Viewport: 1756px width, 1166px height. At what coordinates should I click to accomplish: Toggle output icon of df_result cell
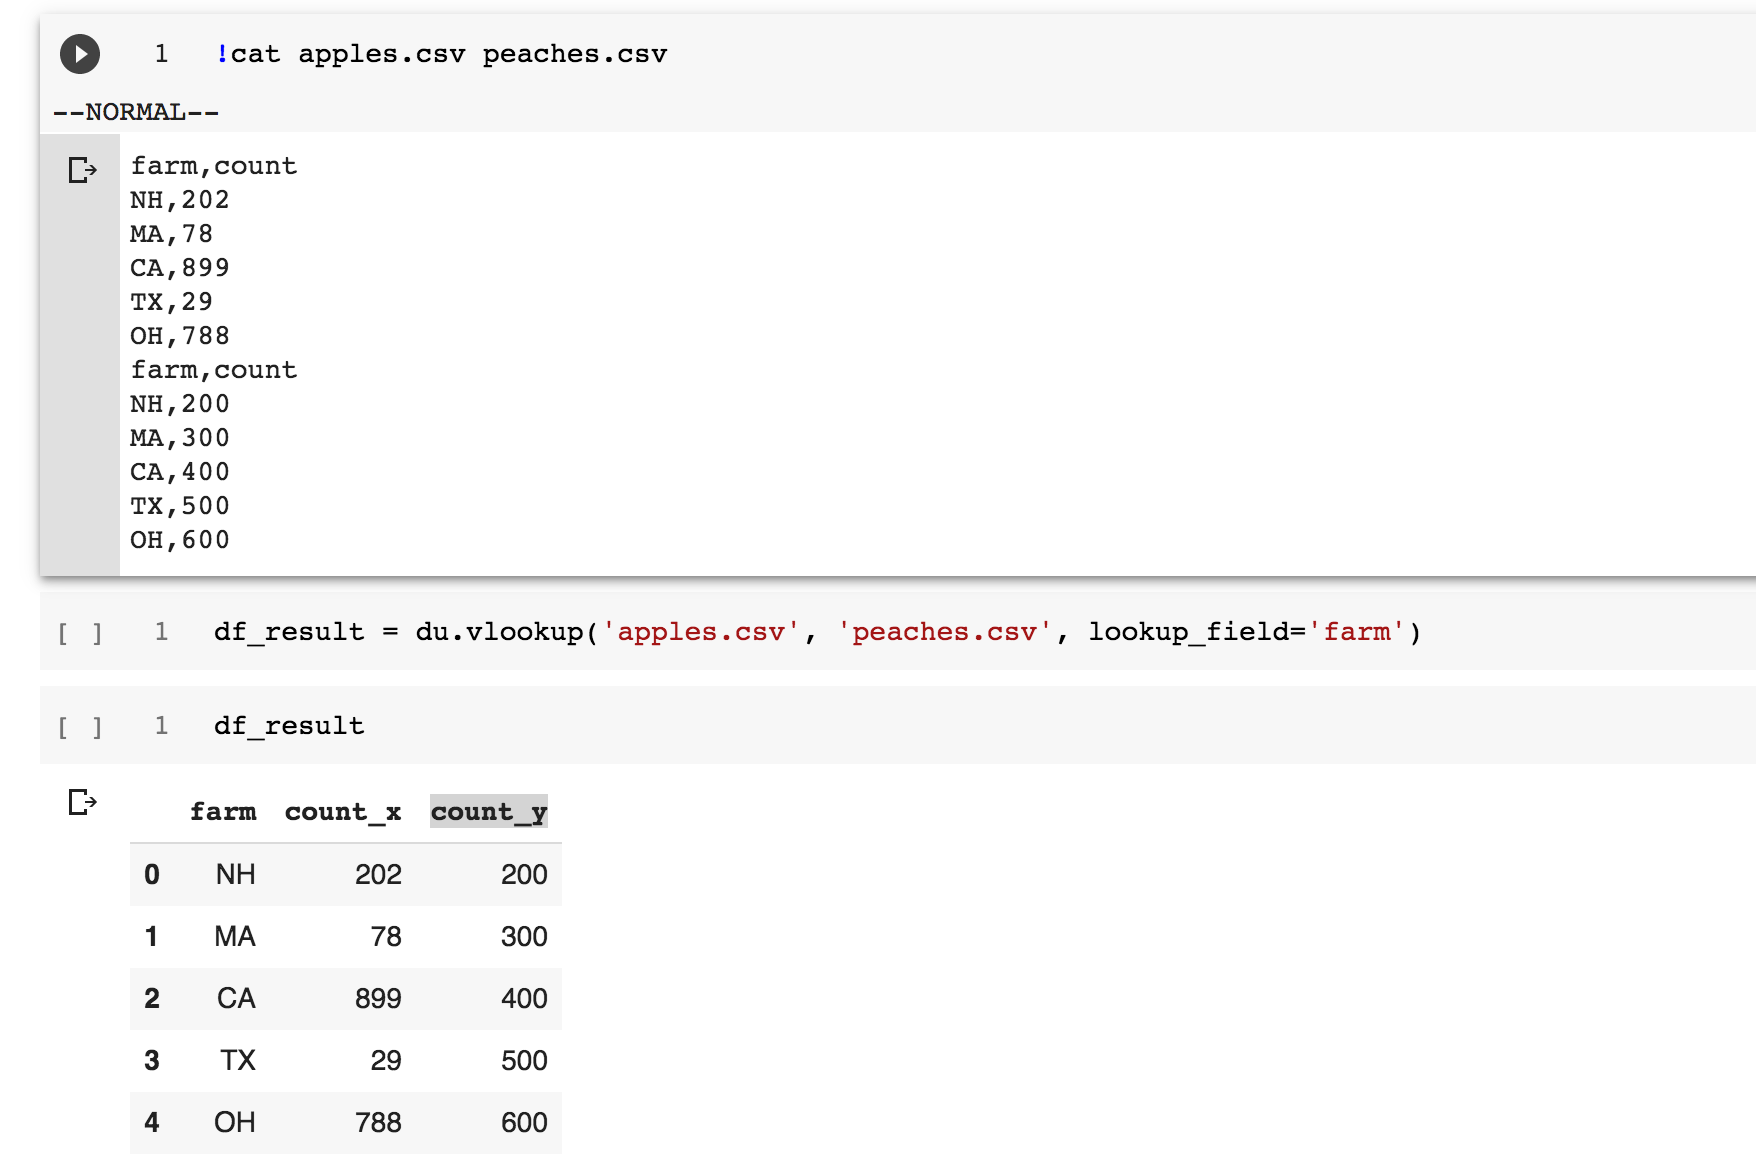[x=82, y=802]
